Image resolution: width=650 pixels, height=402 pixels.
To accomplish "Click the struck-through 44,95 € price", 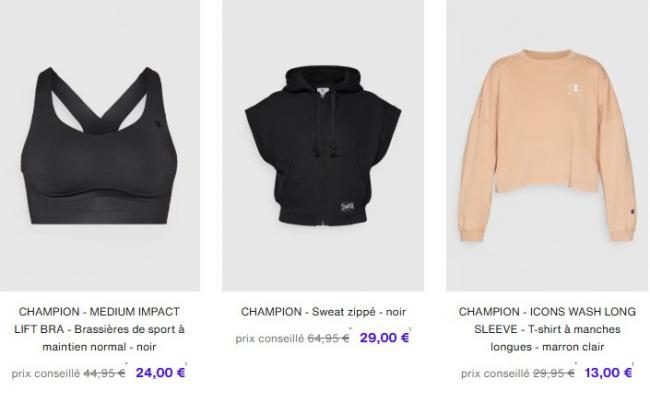I will tap(104, 373).
